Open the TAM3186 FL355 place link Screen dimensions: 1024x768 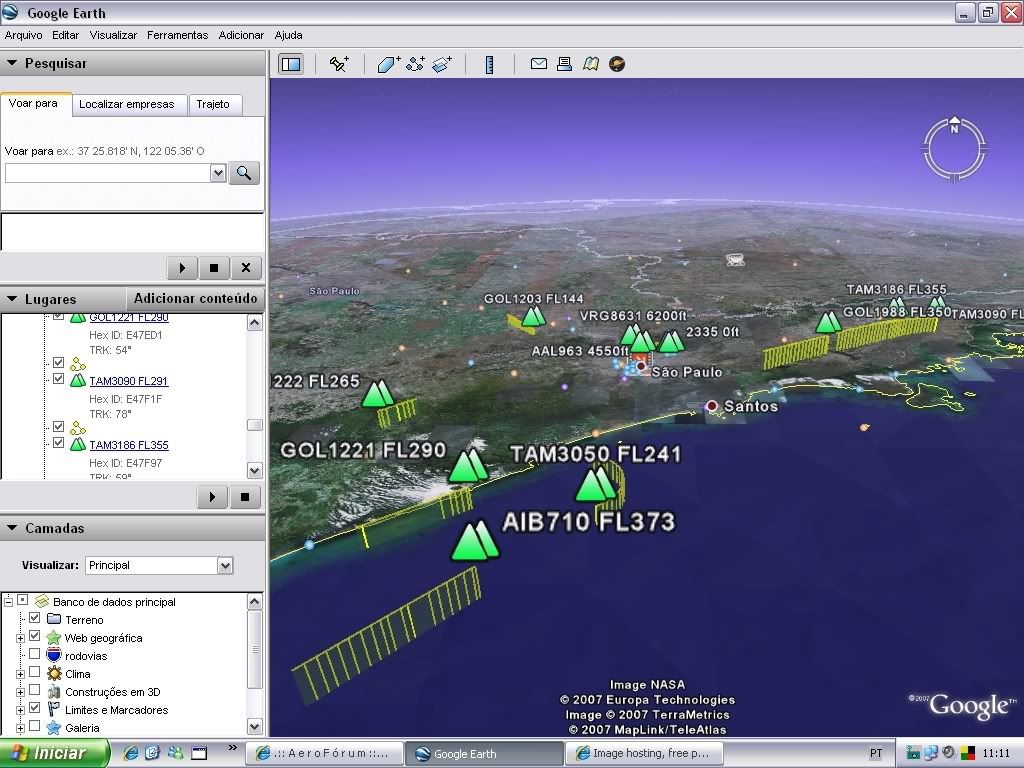pos(129,445)
